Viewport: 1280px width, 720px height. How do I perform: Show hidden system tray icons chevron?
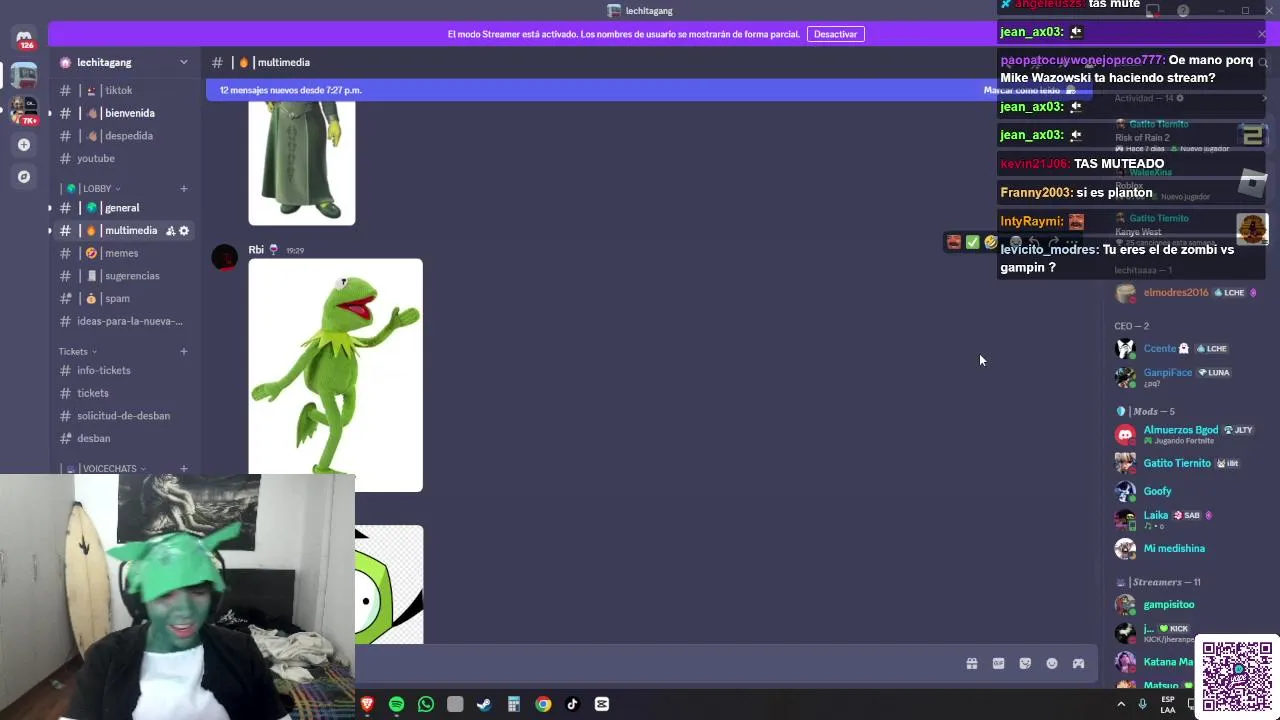(1121, 704)
